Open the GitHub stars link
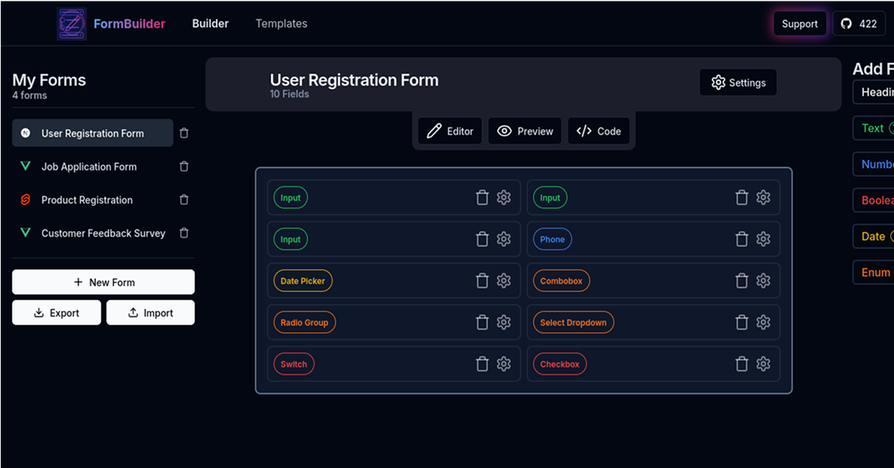The width and height of the screenshot is (894, 468). (x=859, y=24)
